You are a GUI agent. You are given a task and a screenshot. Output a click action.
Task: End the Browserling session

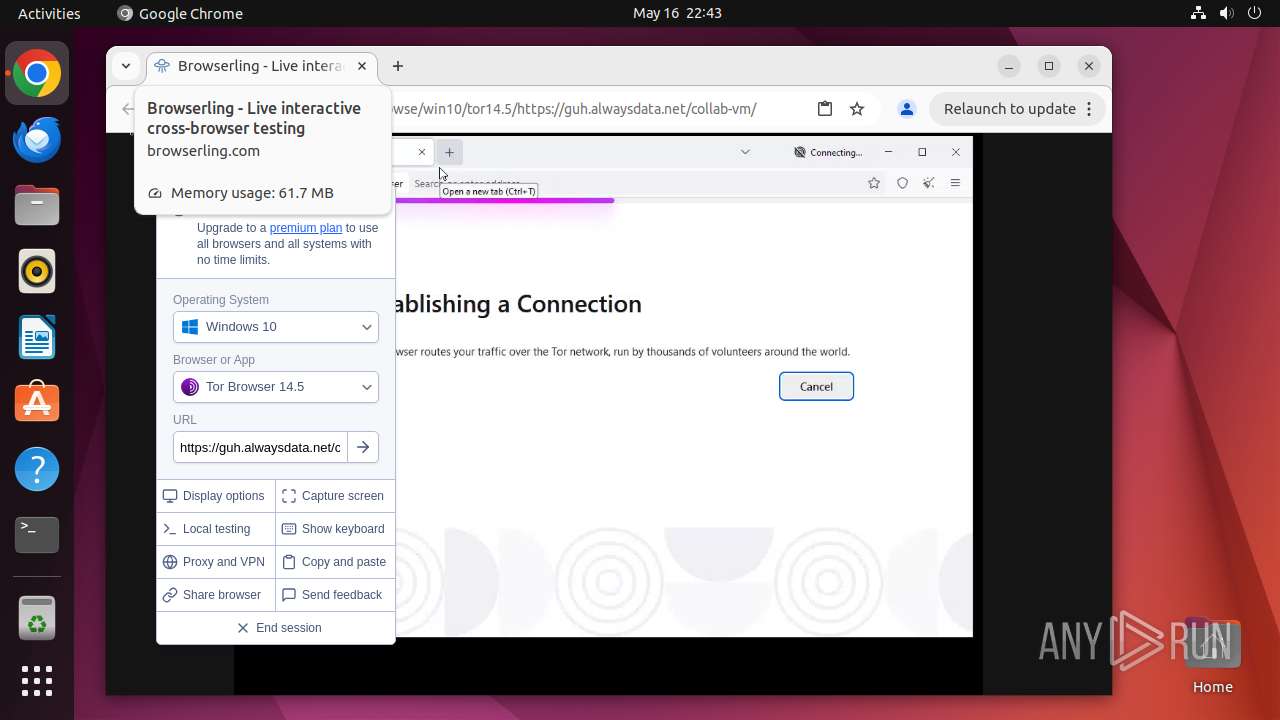pos(276,628)
